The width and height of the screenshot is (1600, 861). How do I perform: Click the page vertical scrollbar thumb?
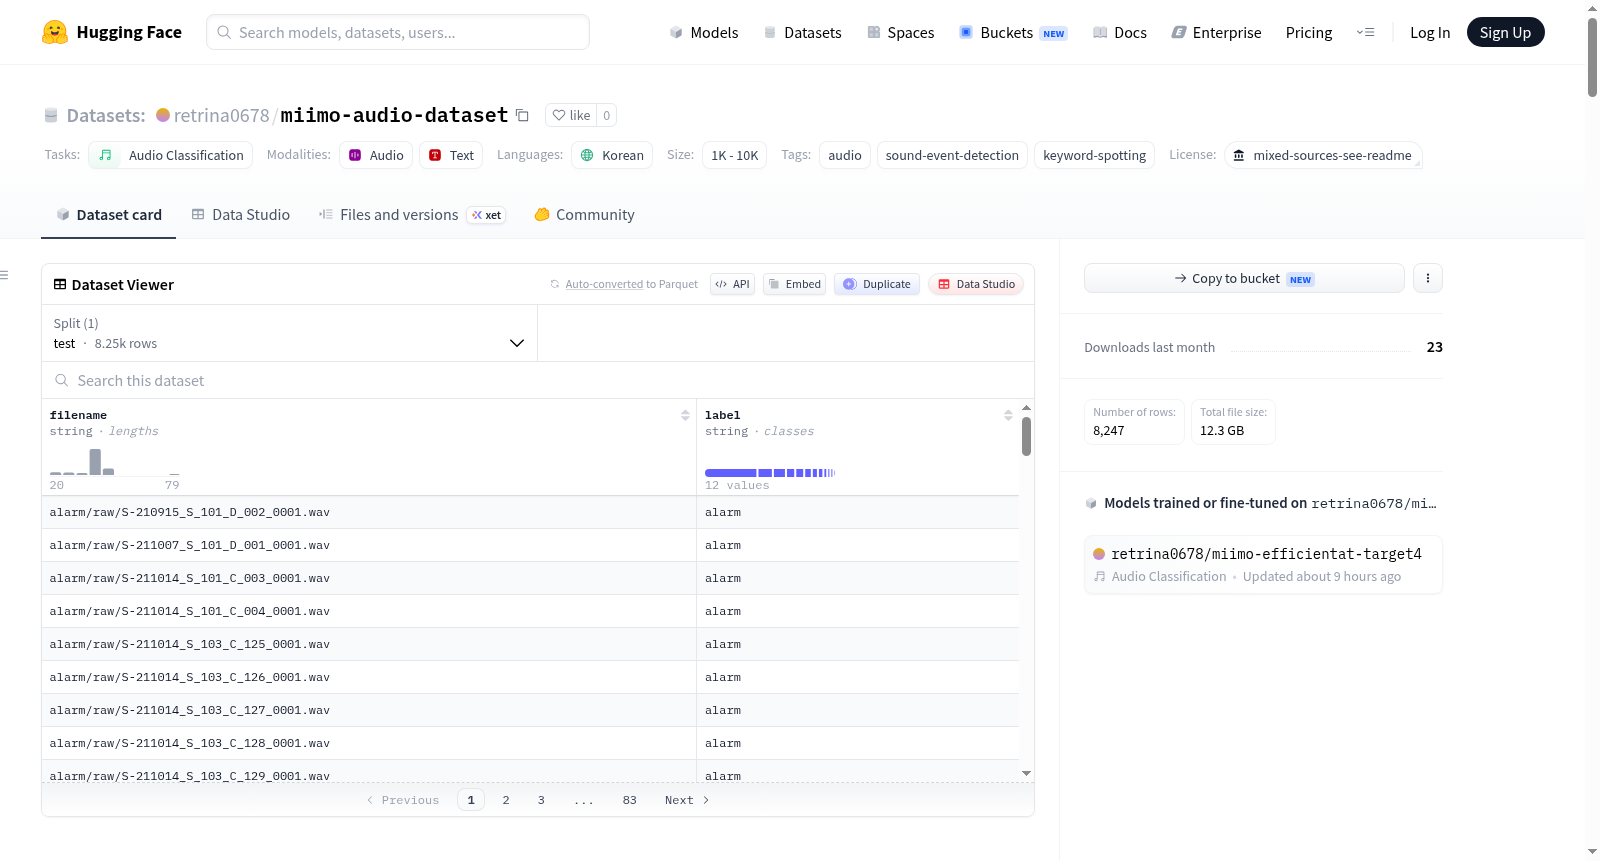pyautogui.click(x=1592, y=57)
